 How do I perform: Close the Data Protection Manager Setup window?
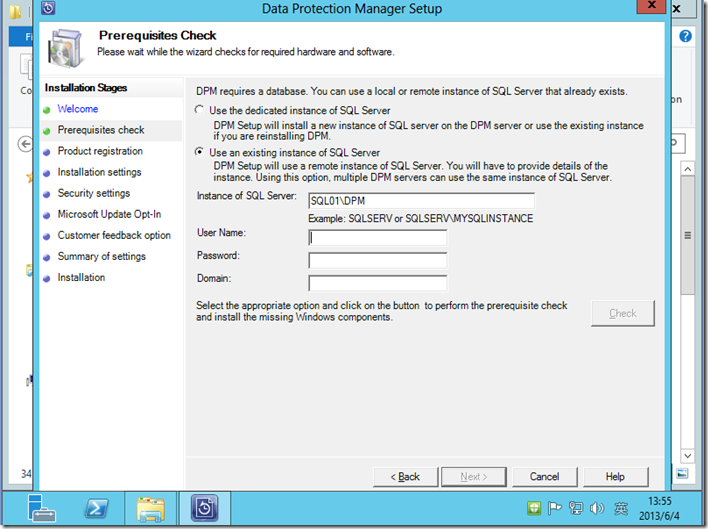(651, 6)
